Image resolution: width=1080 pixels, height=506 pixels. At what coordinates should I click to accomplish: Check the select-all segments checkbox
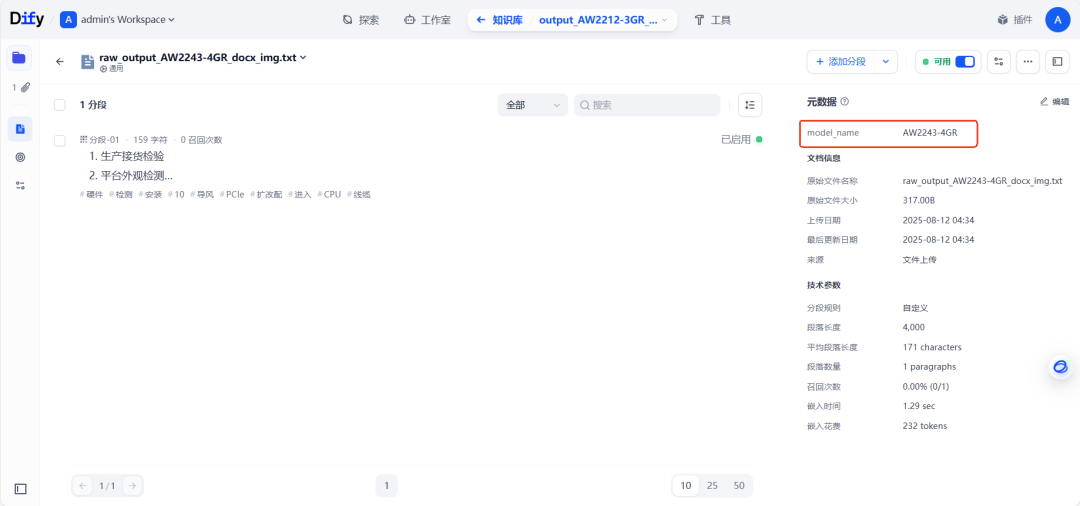tap(60, 105)
